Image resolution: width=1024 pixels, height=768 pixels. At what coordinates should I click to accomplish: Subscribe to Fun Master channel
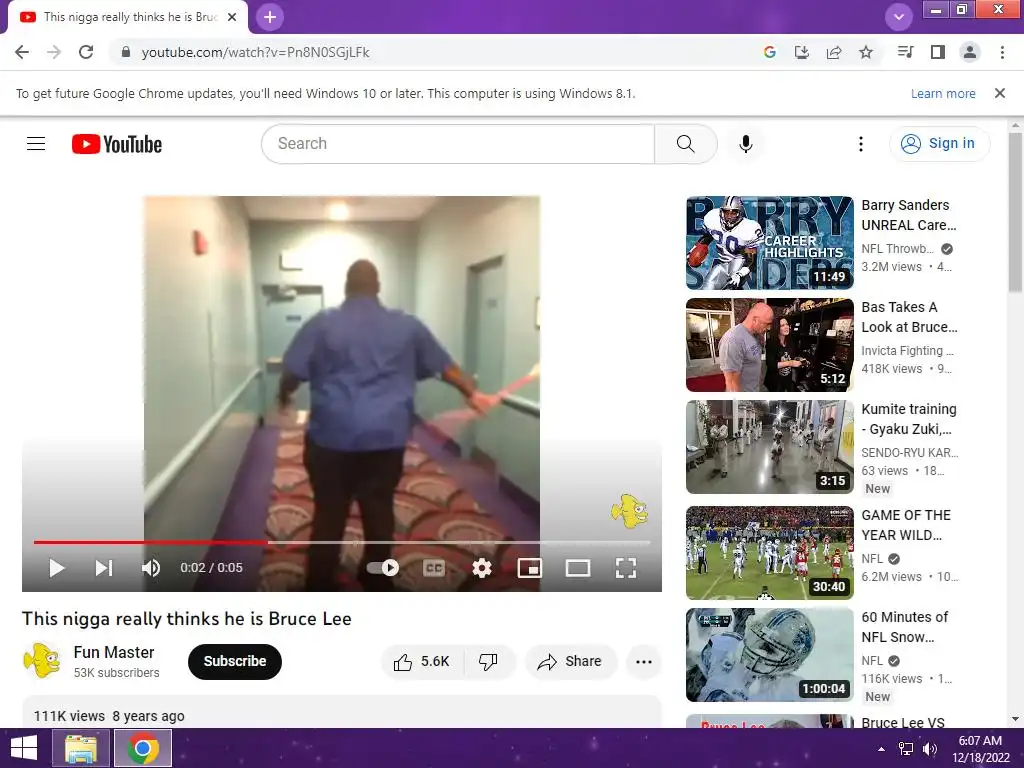coord(235,662)
